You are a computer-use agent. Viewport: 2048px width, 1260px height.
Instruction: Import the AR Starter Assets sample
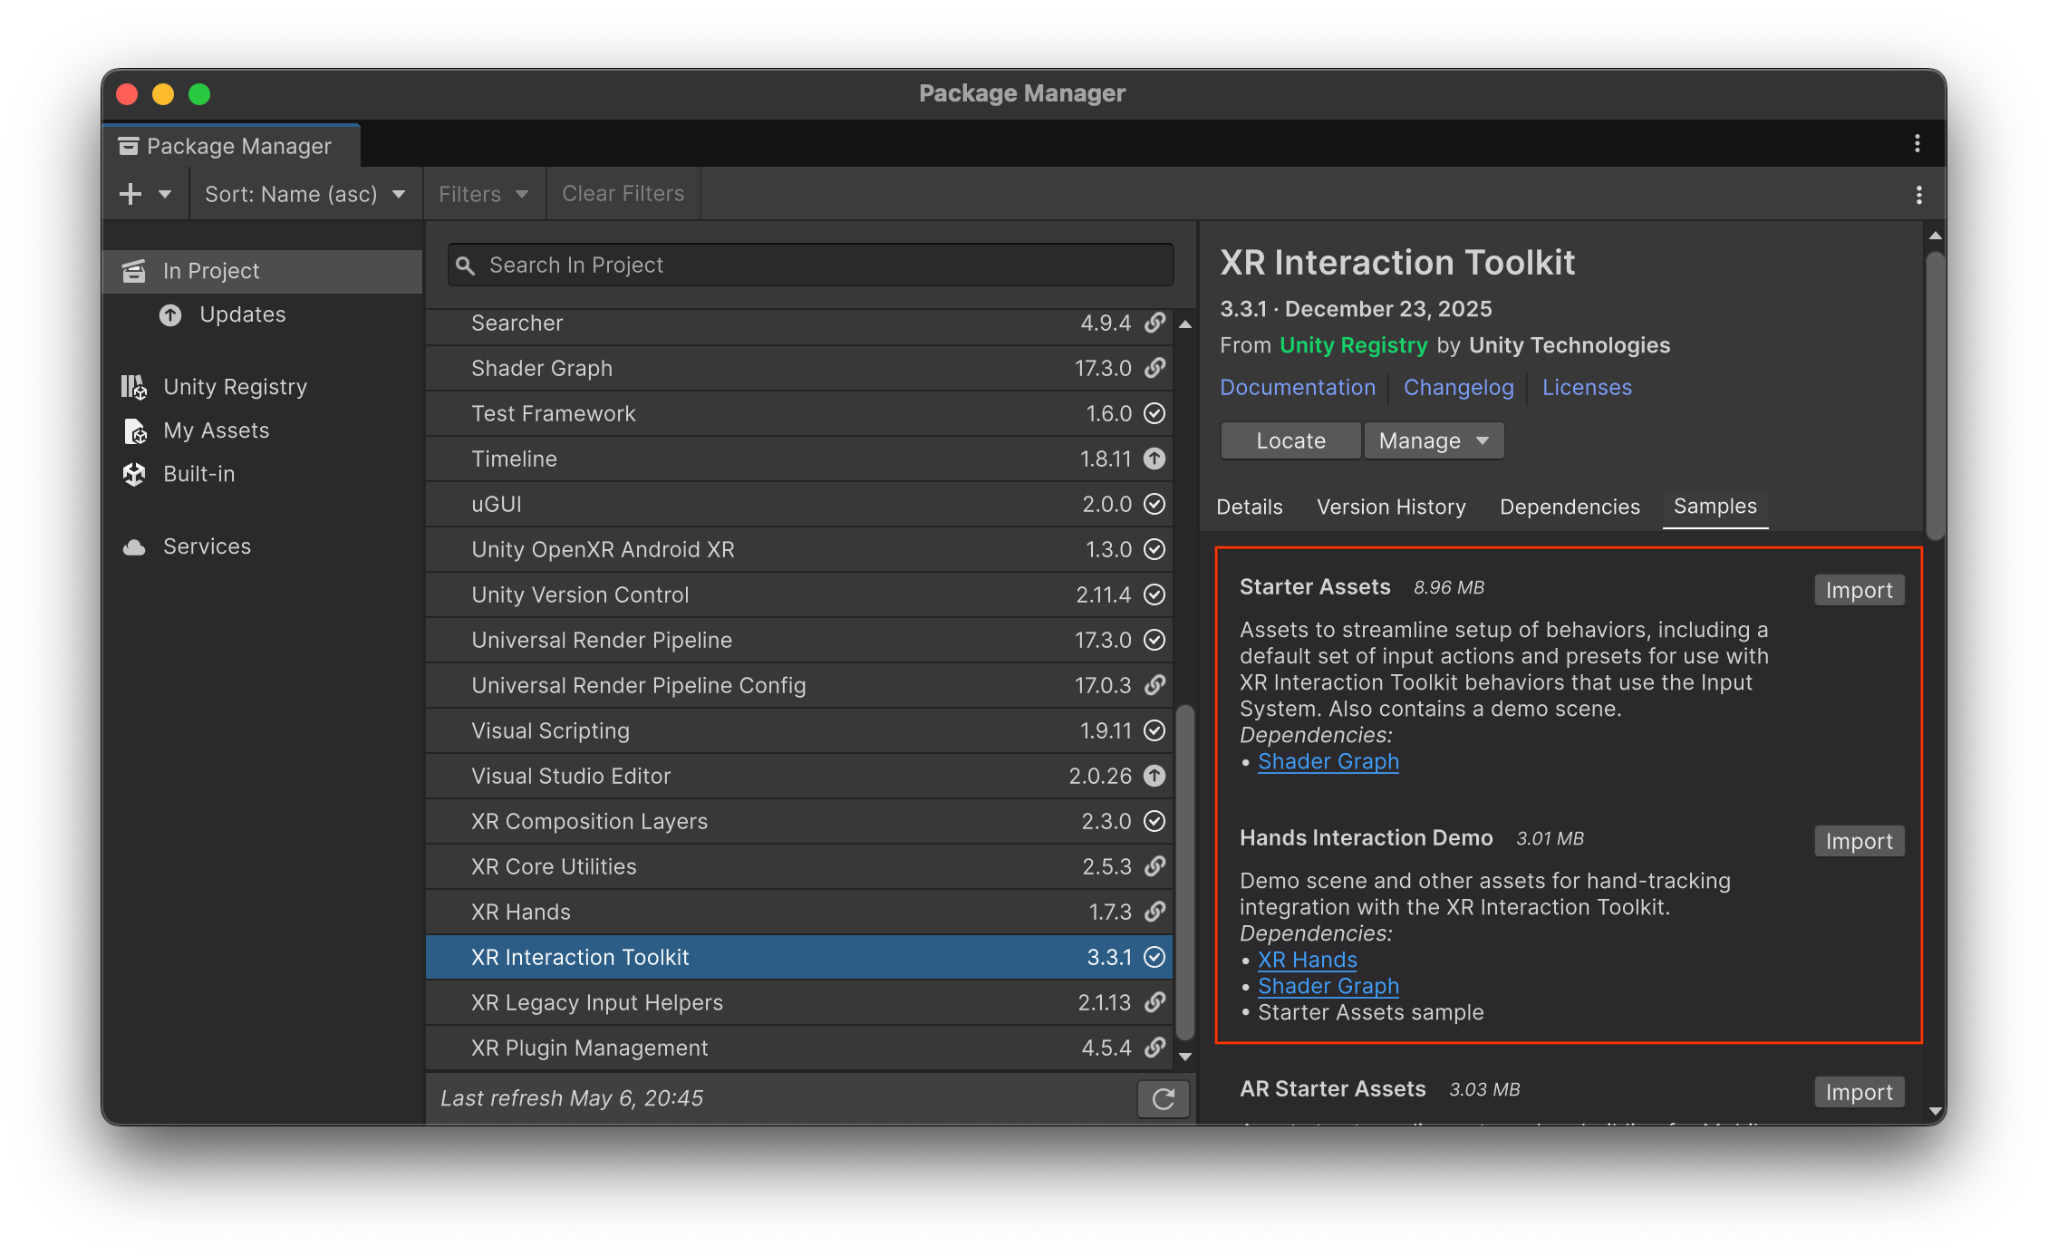click(1859, 1093)
